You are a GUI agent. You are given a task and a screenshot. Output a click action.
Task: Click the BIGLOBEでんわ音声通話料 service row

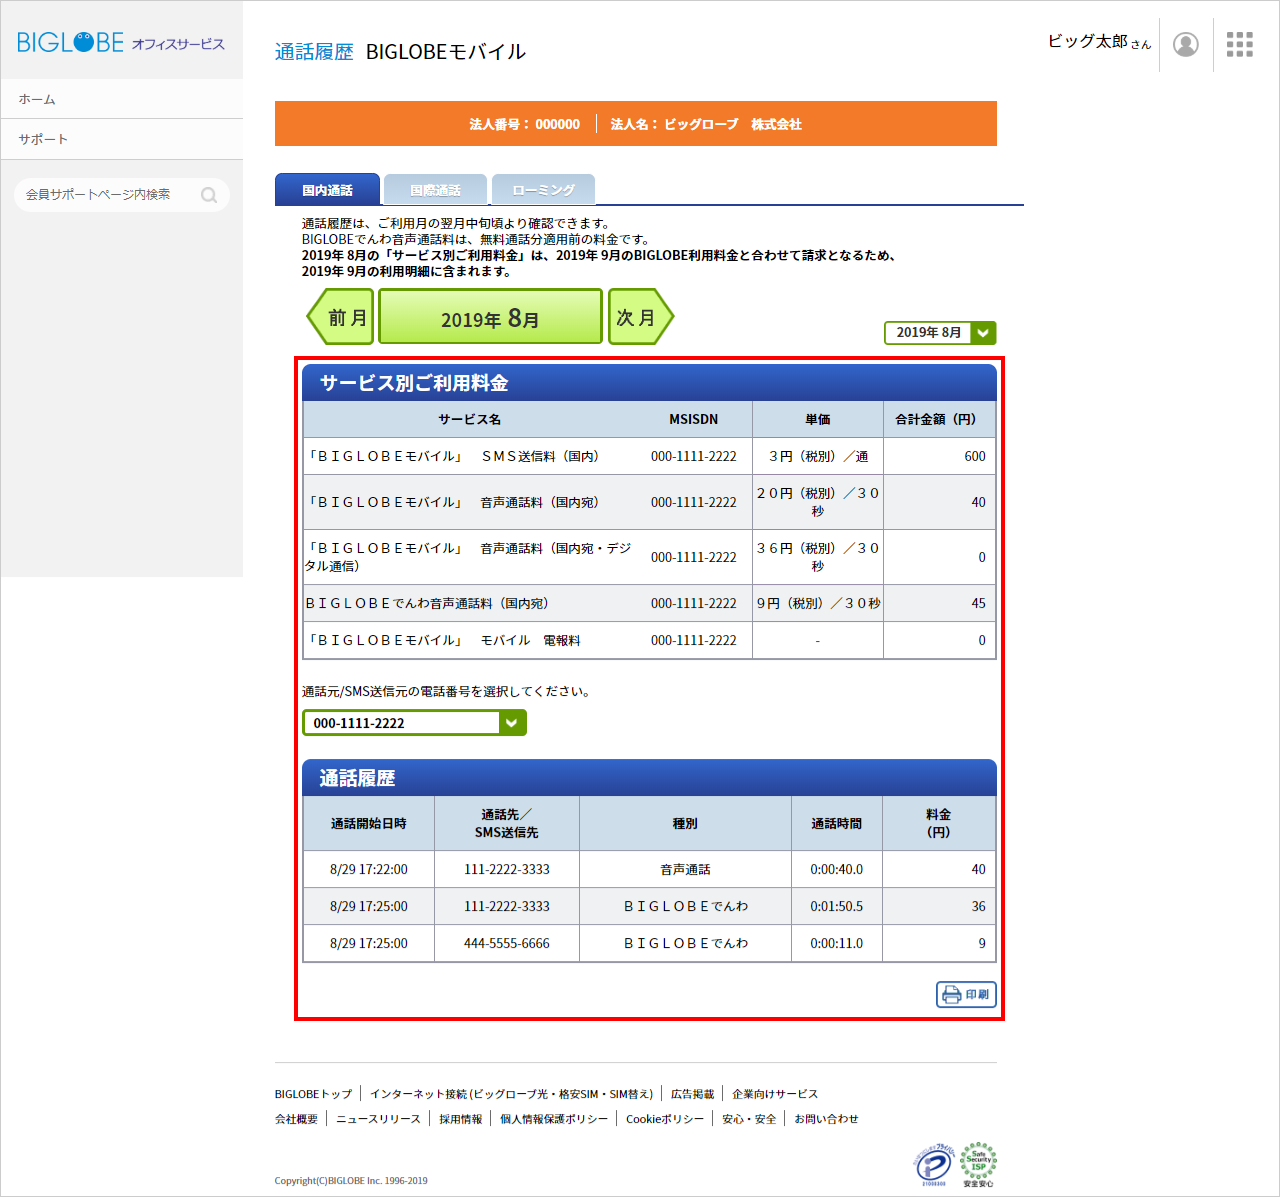650,603
